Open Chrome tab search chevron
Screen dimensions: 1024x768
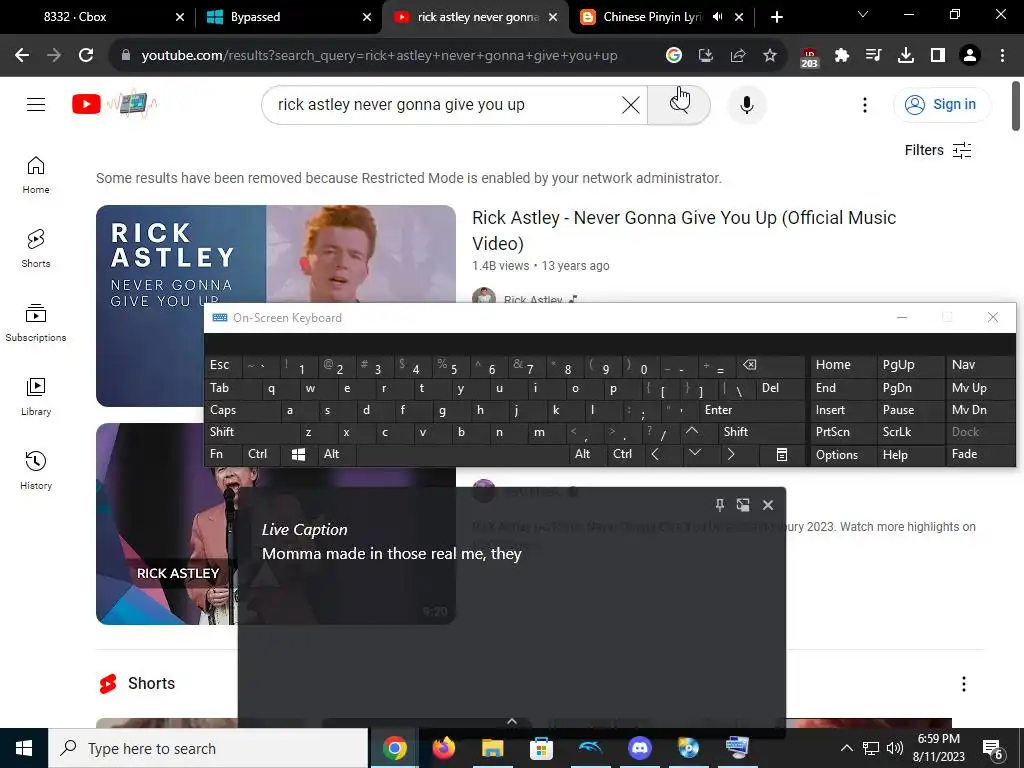click(863, 14)
